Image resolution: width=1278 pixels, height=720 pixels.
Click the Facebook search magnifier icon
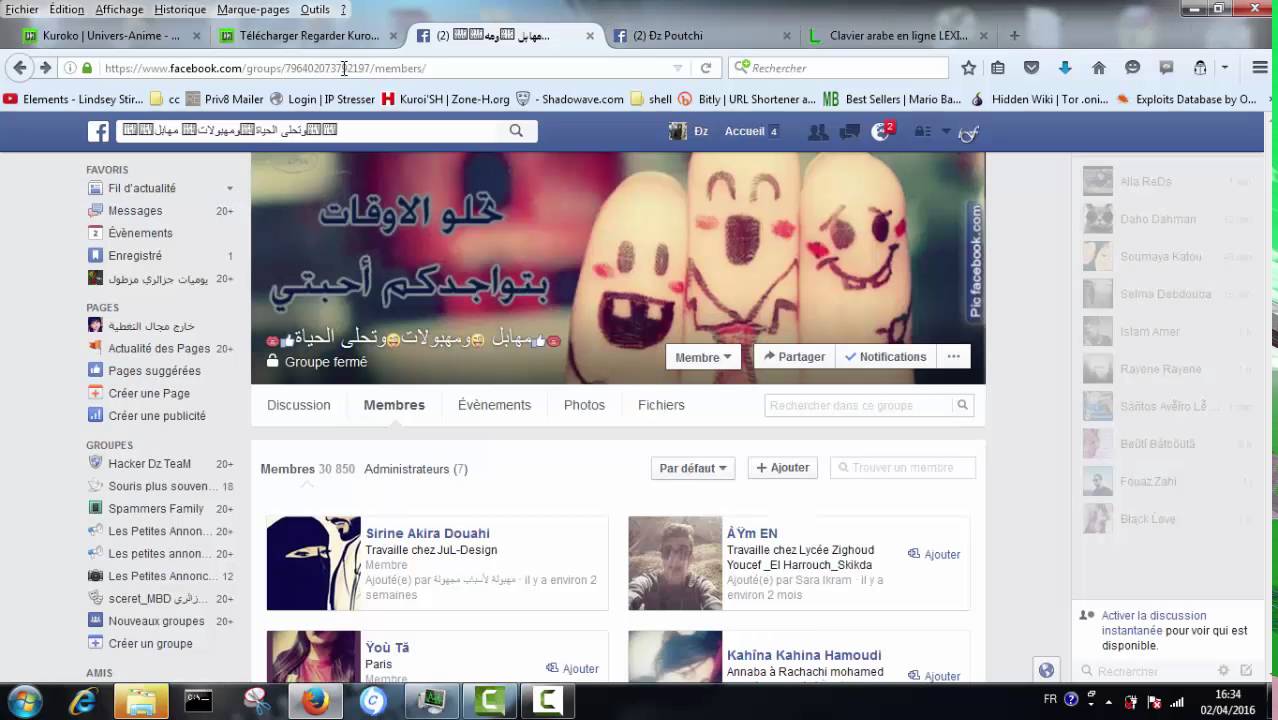tap(516, 131)
